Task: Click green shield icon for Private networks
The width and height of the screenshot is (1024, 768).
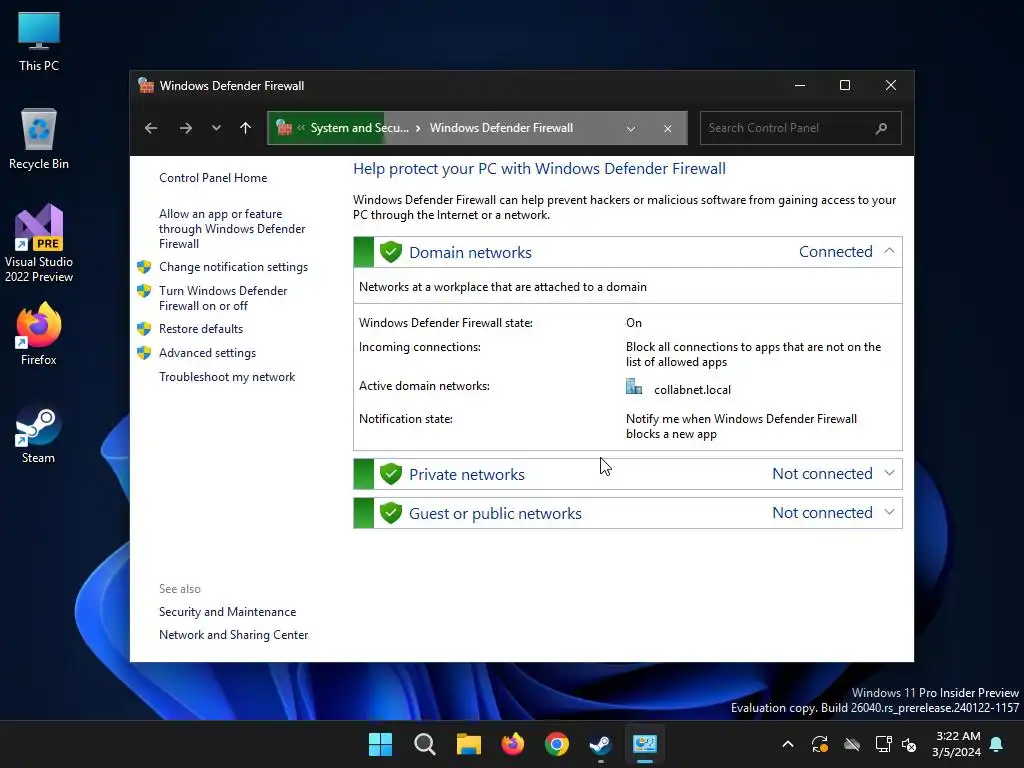Action: pos(391,474)
